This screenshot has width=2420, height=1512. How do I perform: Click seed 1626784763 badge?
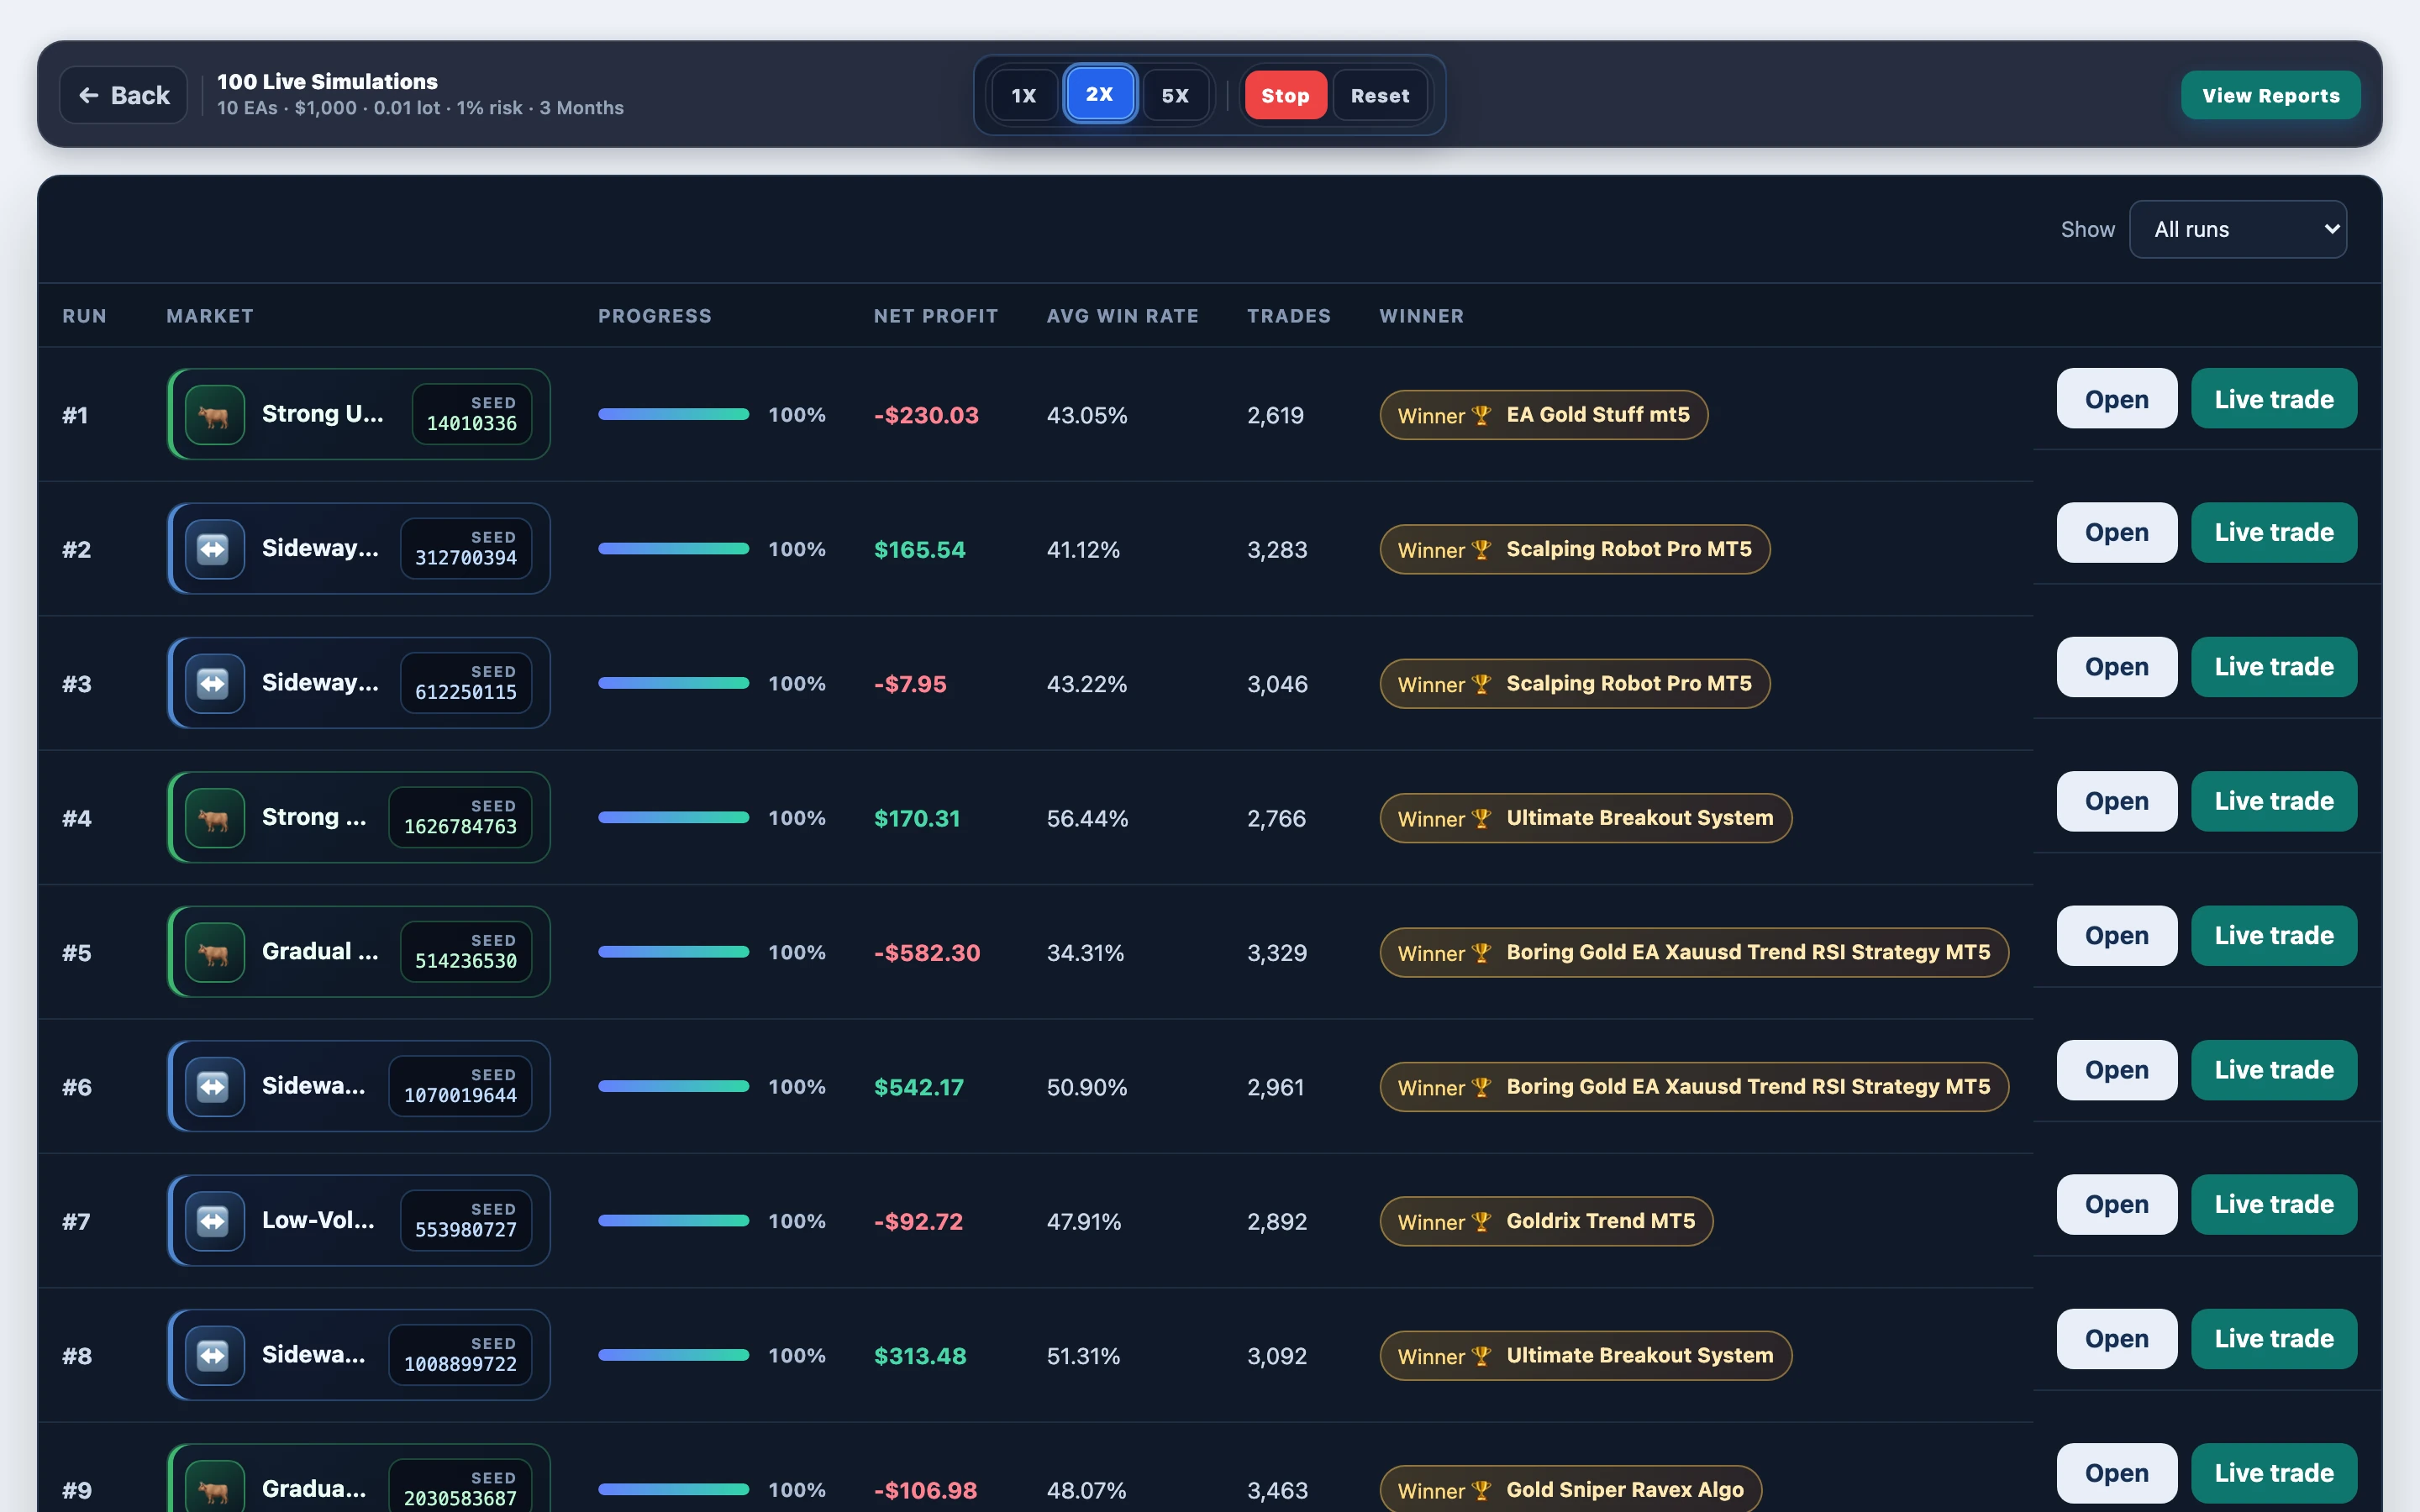[x=460, y=818]
